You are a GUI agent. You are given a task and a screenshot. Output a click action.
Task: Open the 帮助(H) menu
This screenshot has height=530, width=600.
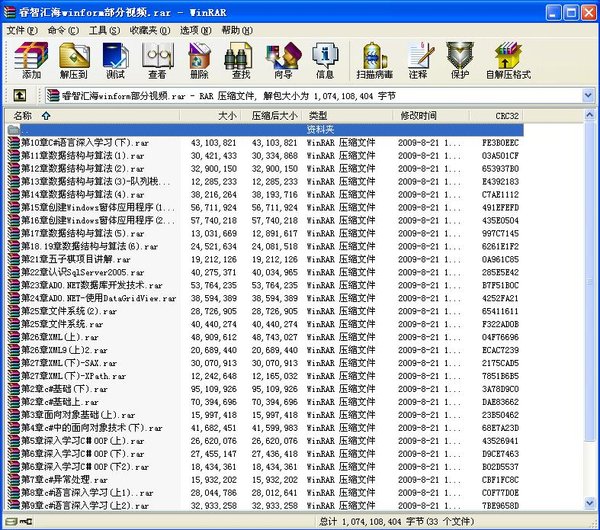[x=237, y=30]
